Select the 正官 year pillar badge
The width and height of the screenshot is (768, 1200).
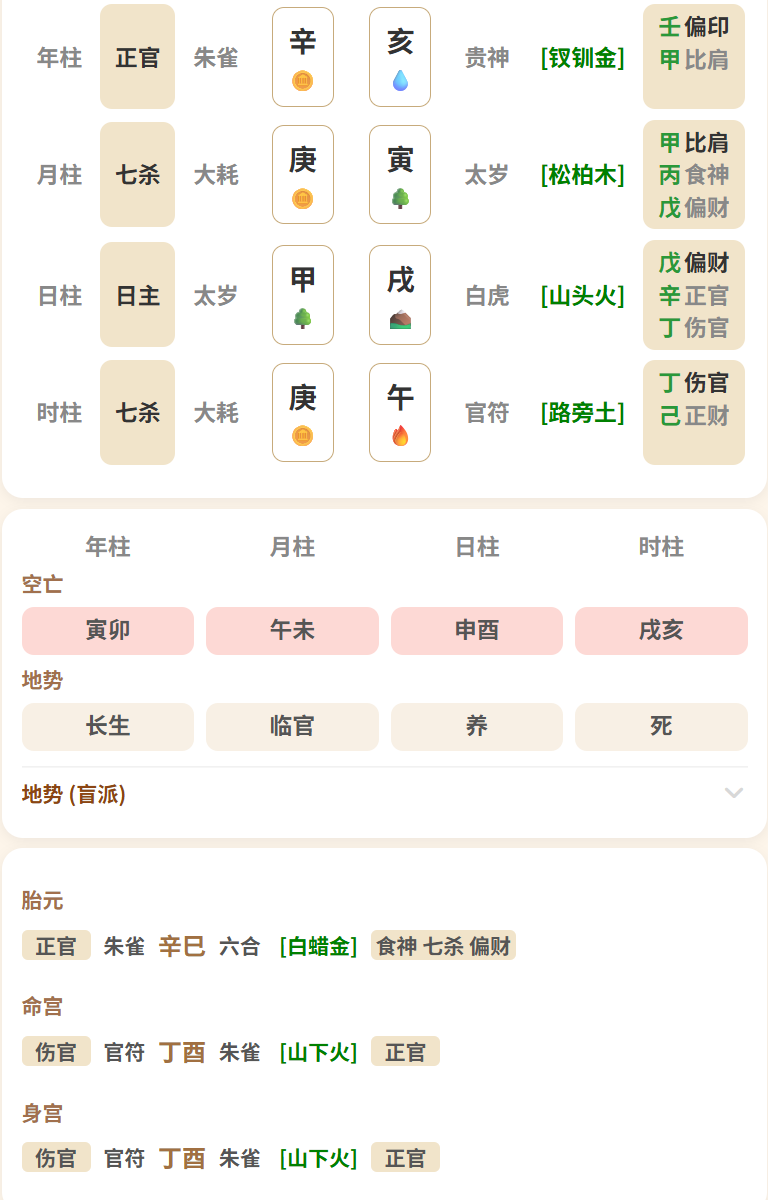click(137, 57)
